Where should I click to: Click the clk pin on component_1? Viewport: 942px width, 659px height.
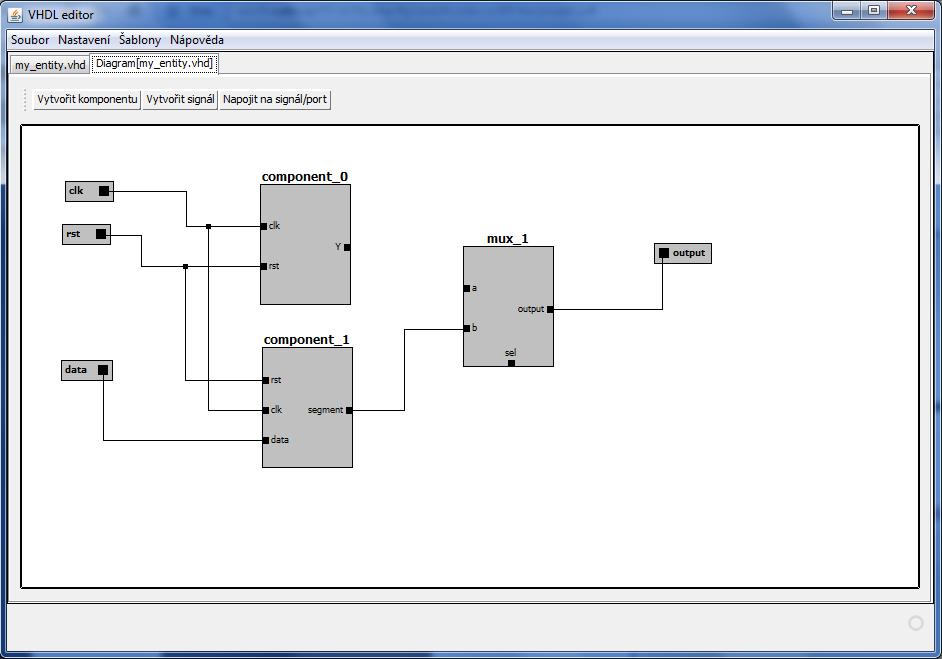pos(266,410)
